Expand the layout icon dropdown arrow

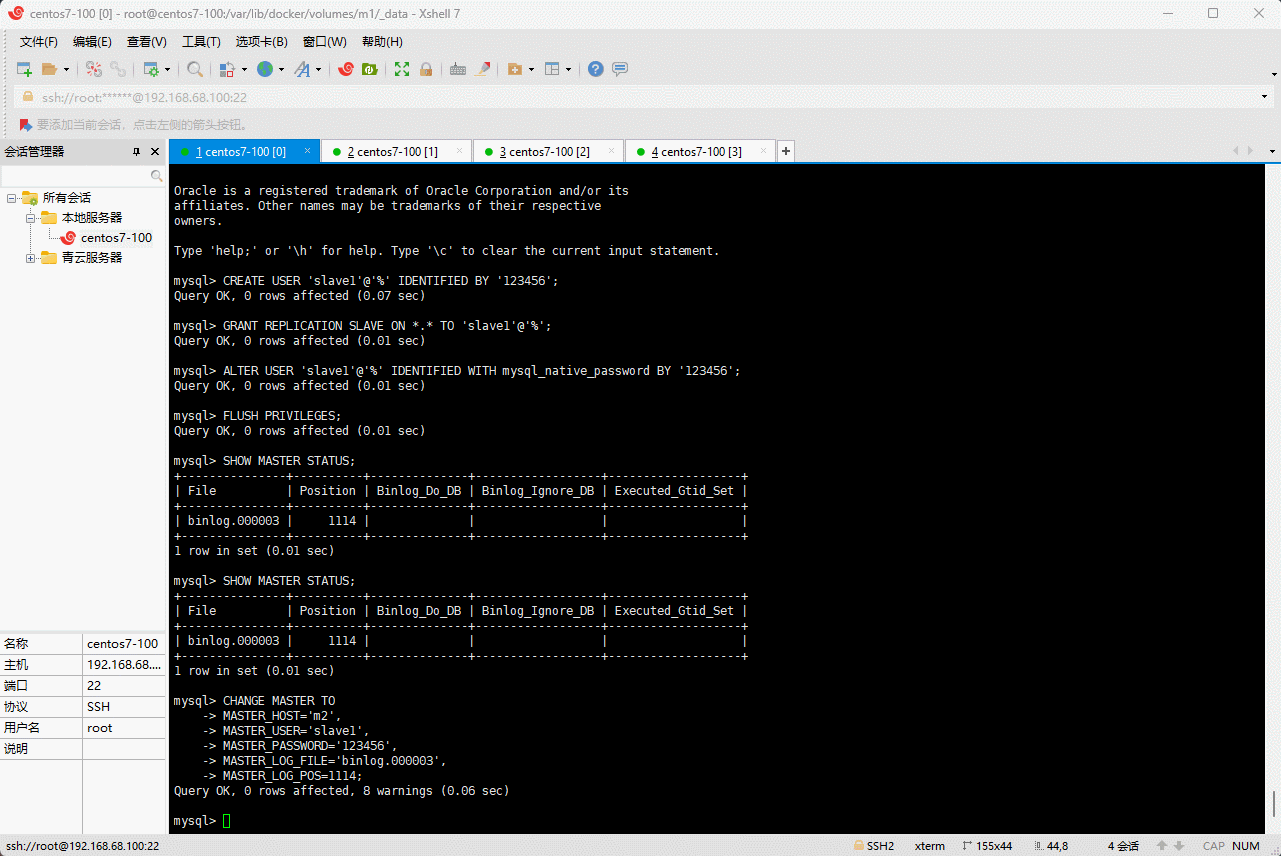pos(568,69)
